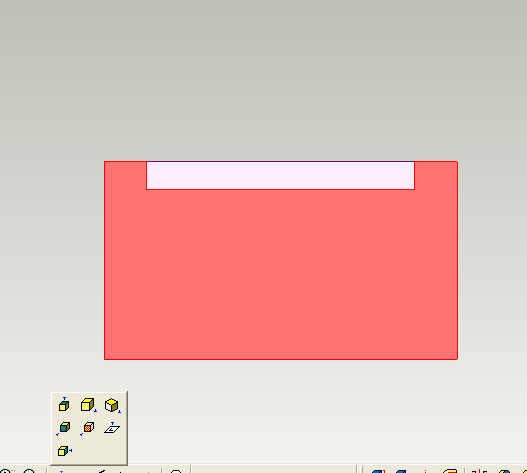Screen dimensions: 527x473
Task: Select the Top view cube icon
Action: point(64,405)
